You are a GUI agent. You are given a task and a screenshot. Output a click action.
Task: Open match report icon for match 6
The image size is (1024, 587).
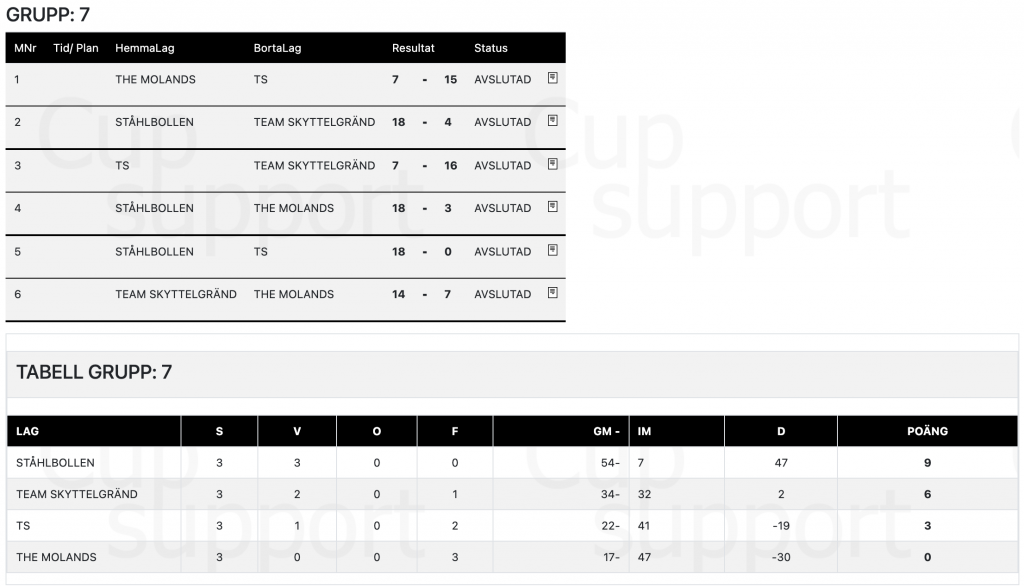pyautogui.click(x=552, y=293)
